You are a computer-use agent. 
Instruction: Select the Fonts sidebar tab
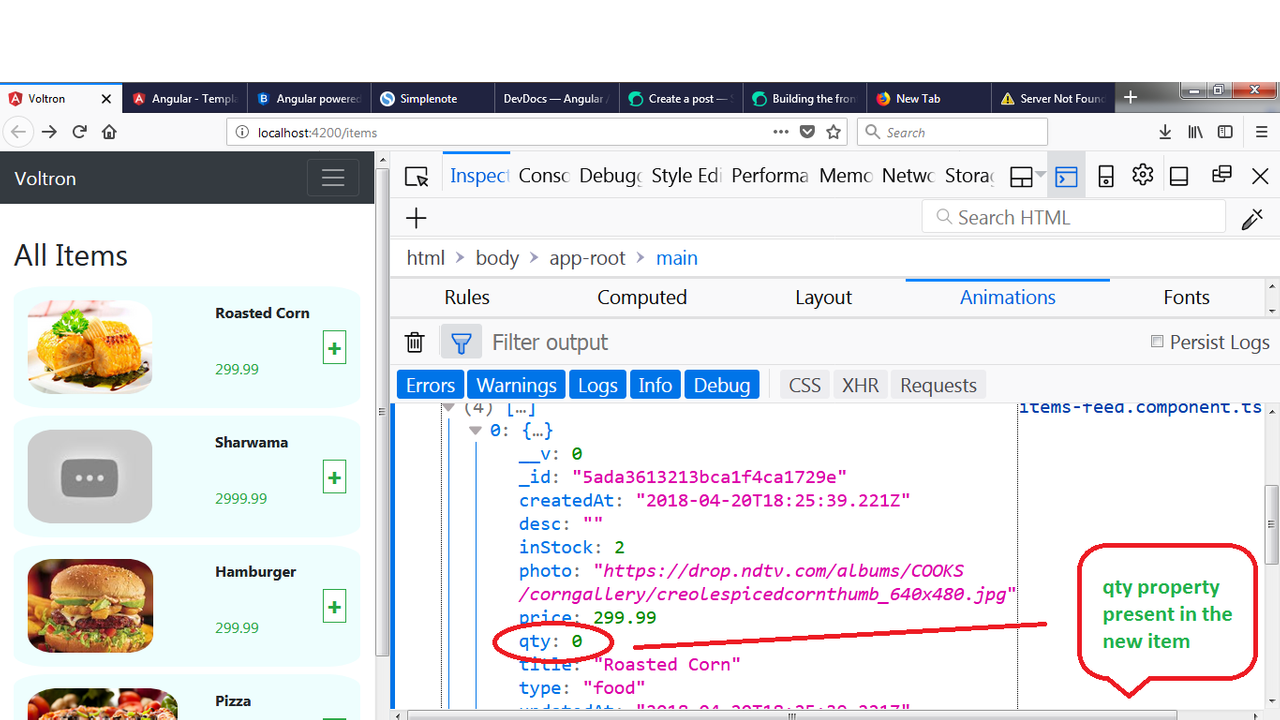(1186, 297)
